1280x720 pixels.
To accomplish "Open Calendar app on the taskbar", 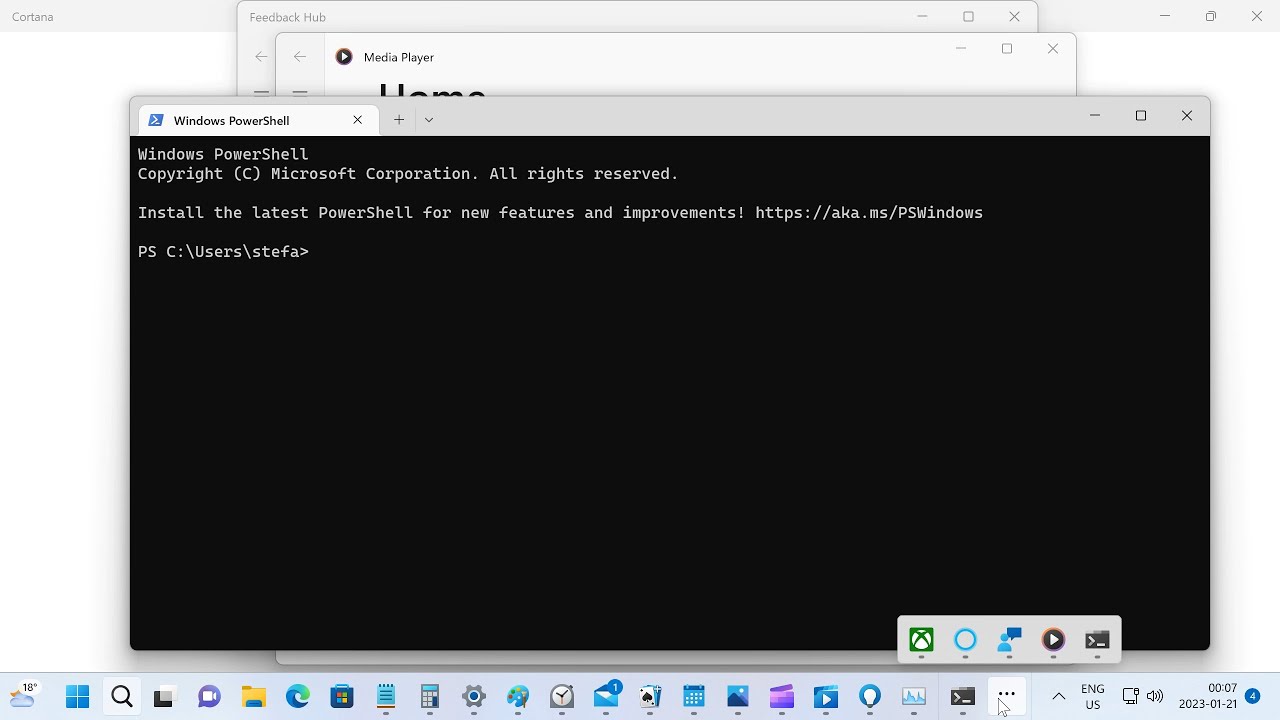I will [x=694, y=697].
